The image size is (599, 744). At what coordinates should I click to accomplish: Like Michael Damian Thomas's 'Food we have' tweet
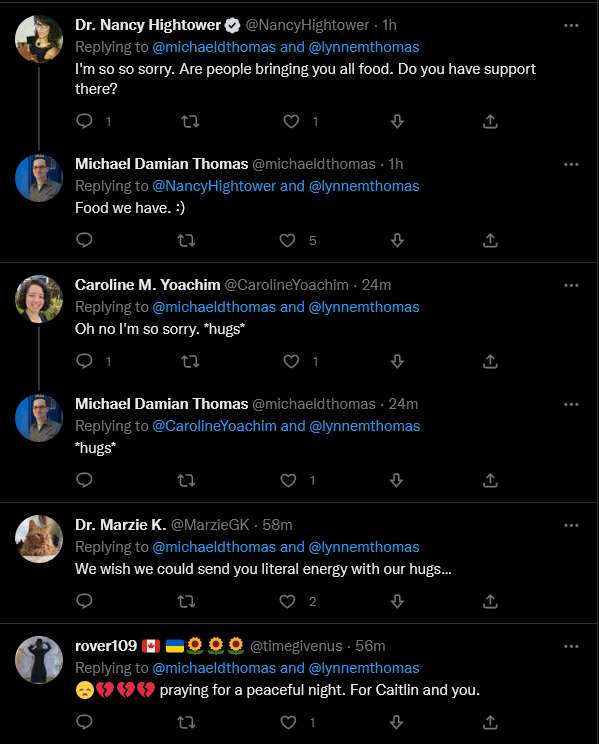pyautogui.click(x=287, y=241)
